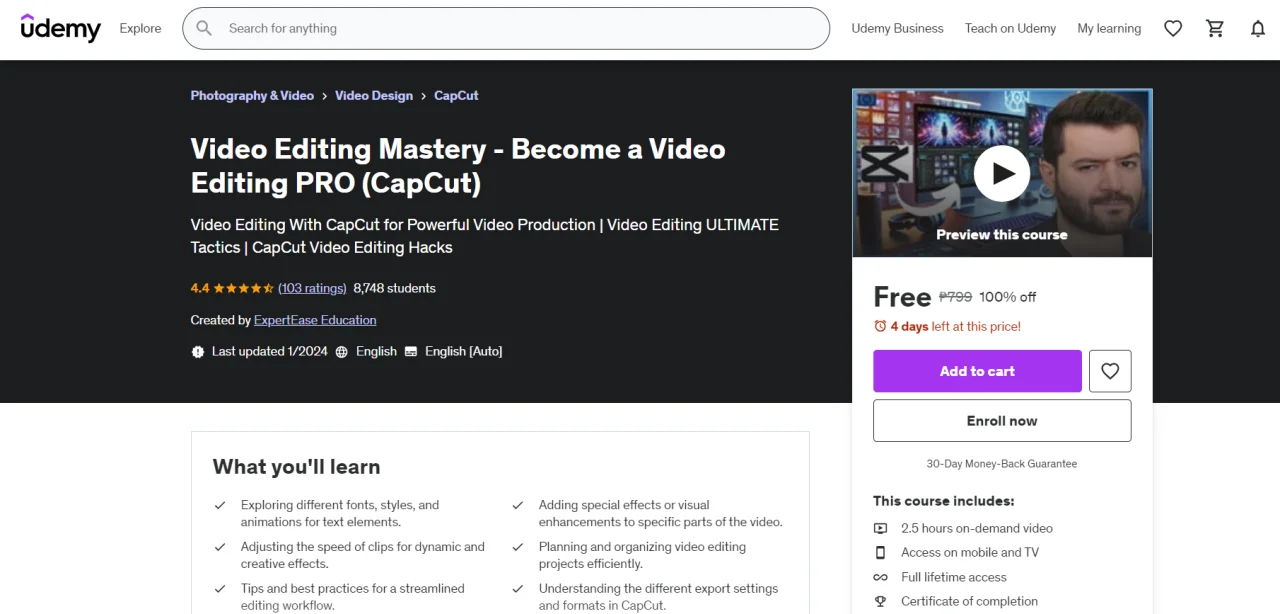Click the infinity lifetime access icon
The width and height of the screenshot is (1280, 614).
pos(880,577)
